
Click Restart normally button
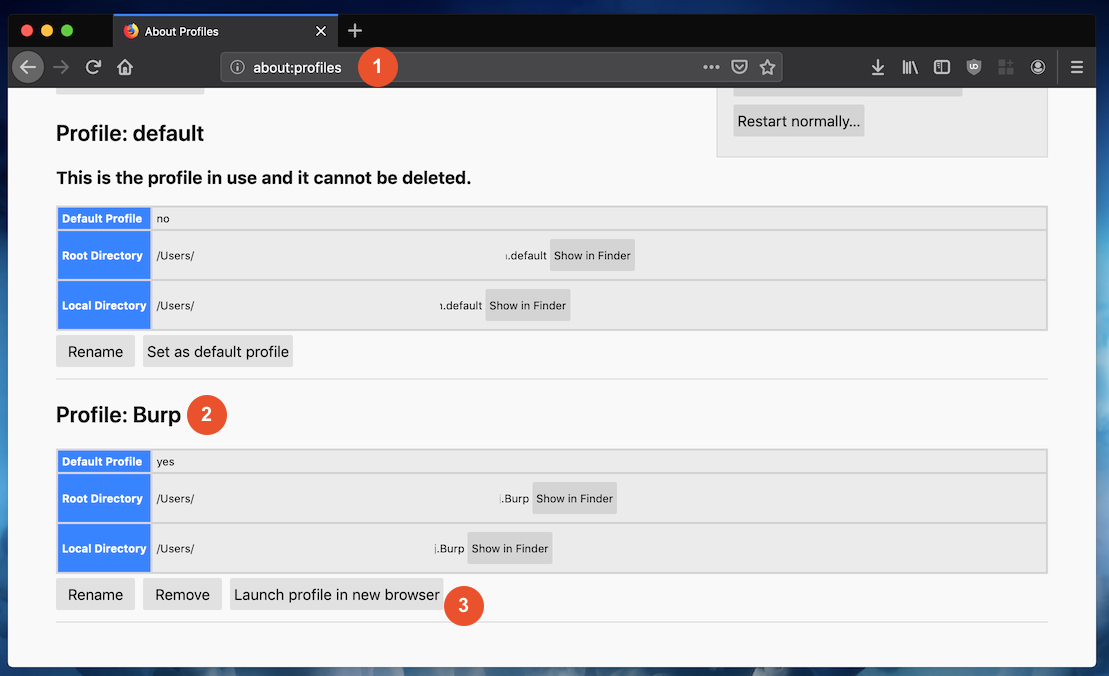tap(799, 121)
